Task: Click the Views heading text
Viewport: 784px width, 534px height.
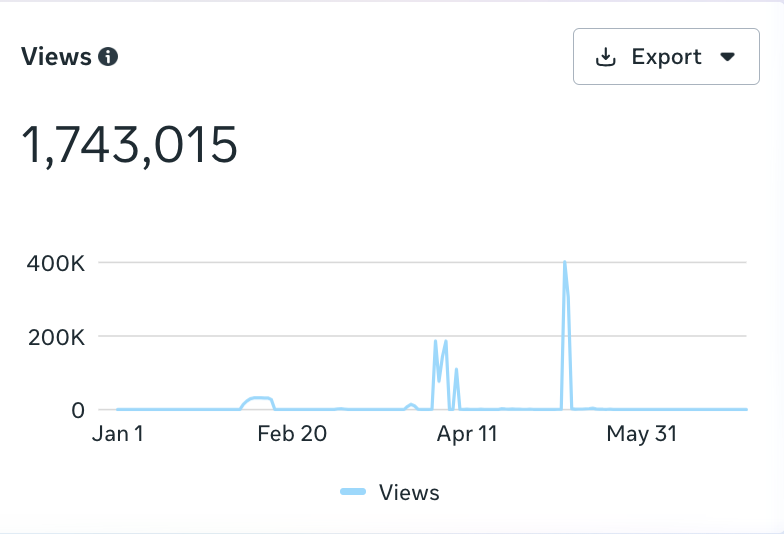Action: pyautogui.click(x=56, y=57)
